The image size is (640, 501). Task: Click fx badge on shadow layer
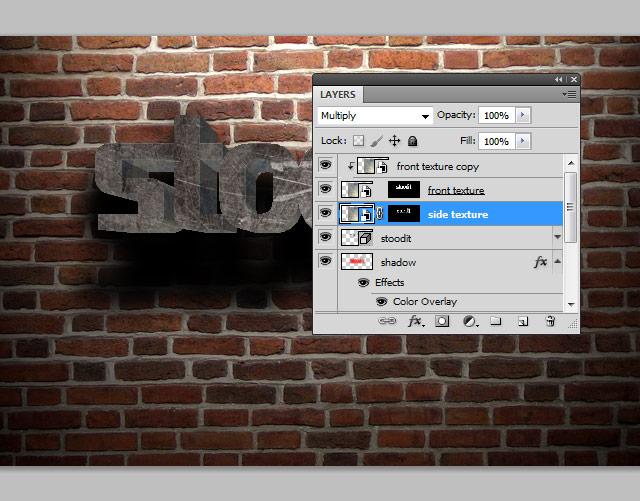click(540, 262)
